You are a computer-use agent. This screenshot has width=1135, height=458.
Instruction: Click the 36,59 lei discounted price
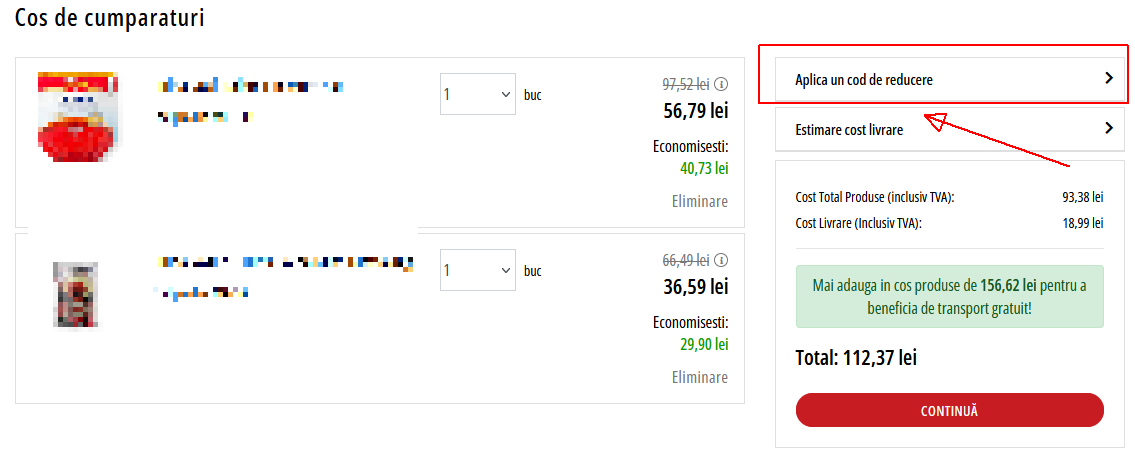coord(696,287)
